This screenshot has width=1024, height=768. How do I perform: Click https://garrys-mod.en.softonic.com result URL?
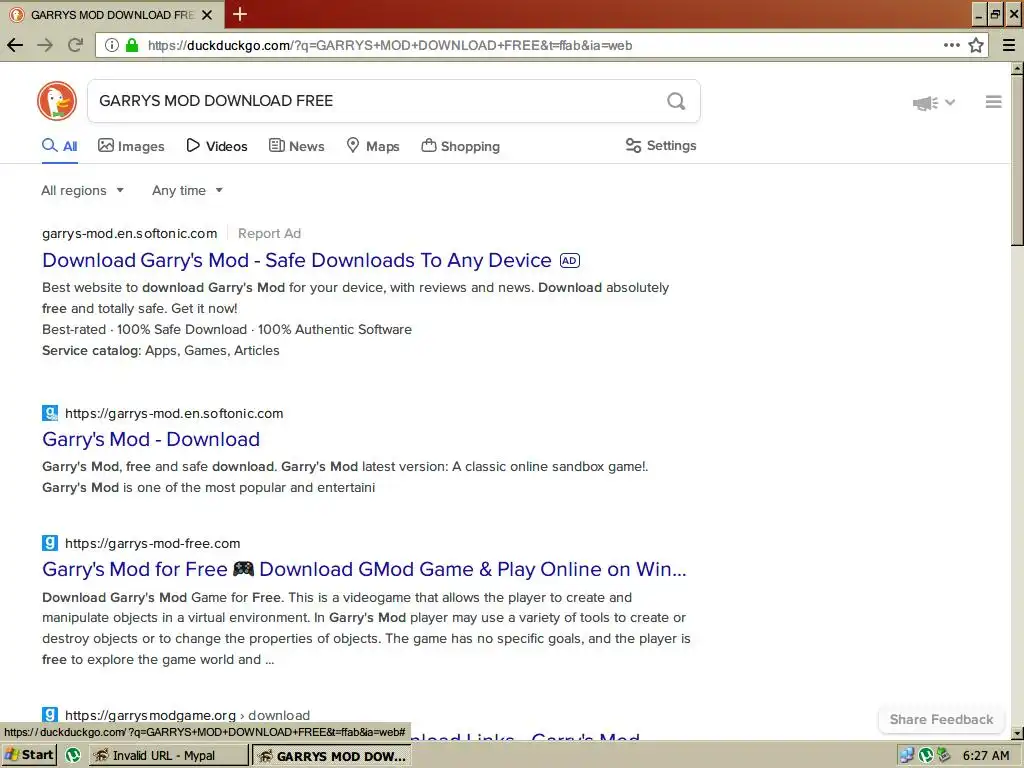[x=174, y=413]
